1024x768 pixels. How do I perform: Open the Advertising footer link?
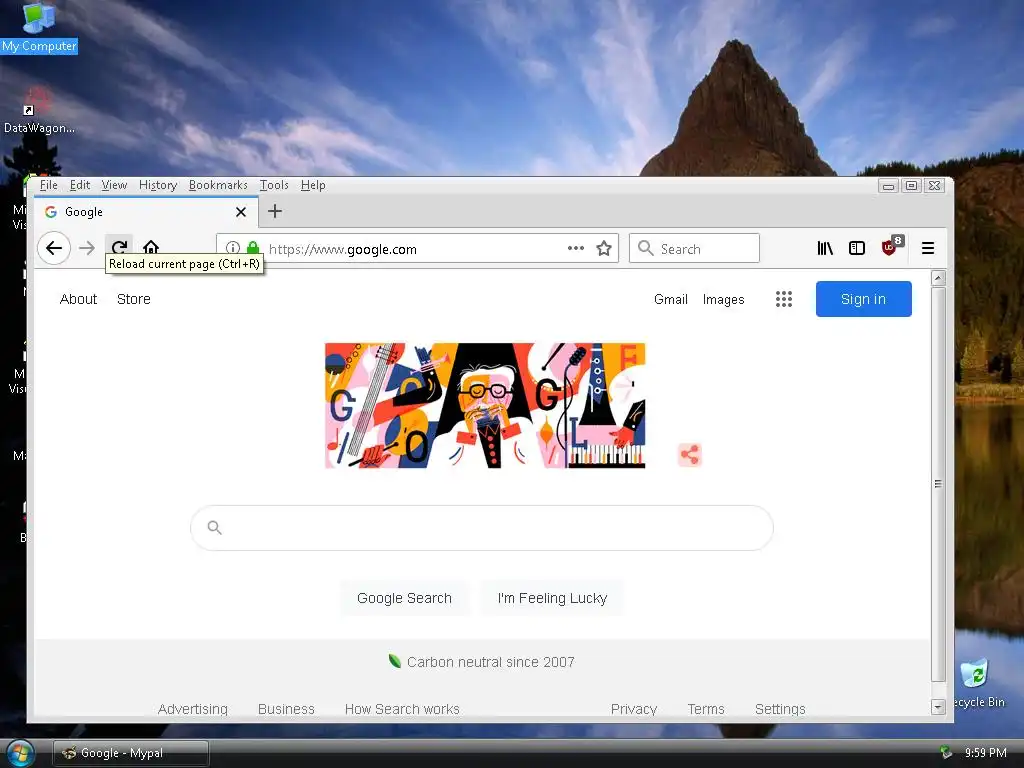pyautogui.click(x=193, y=709)
